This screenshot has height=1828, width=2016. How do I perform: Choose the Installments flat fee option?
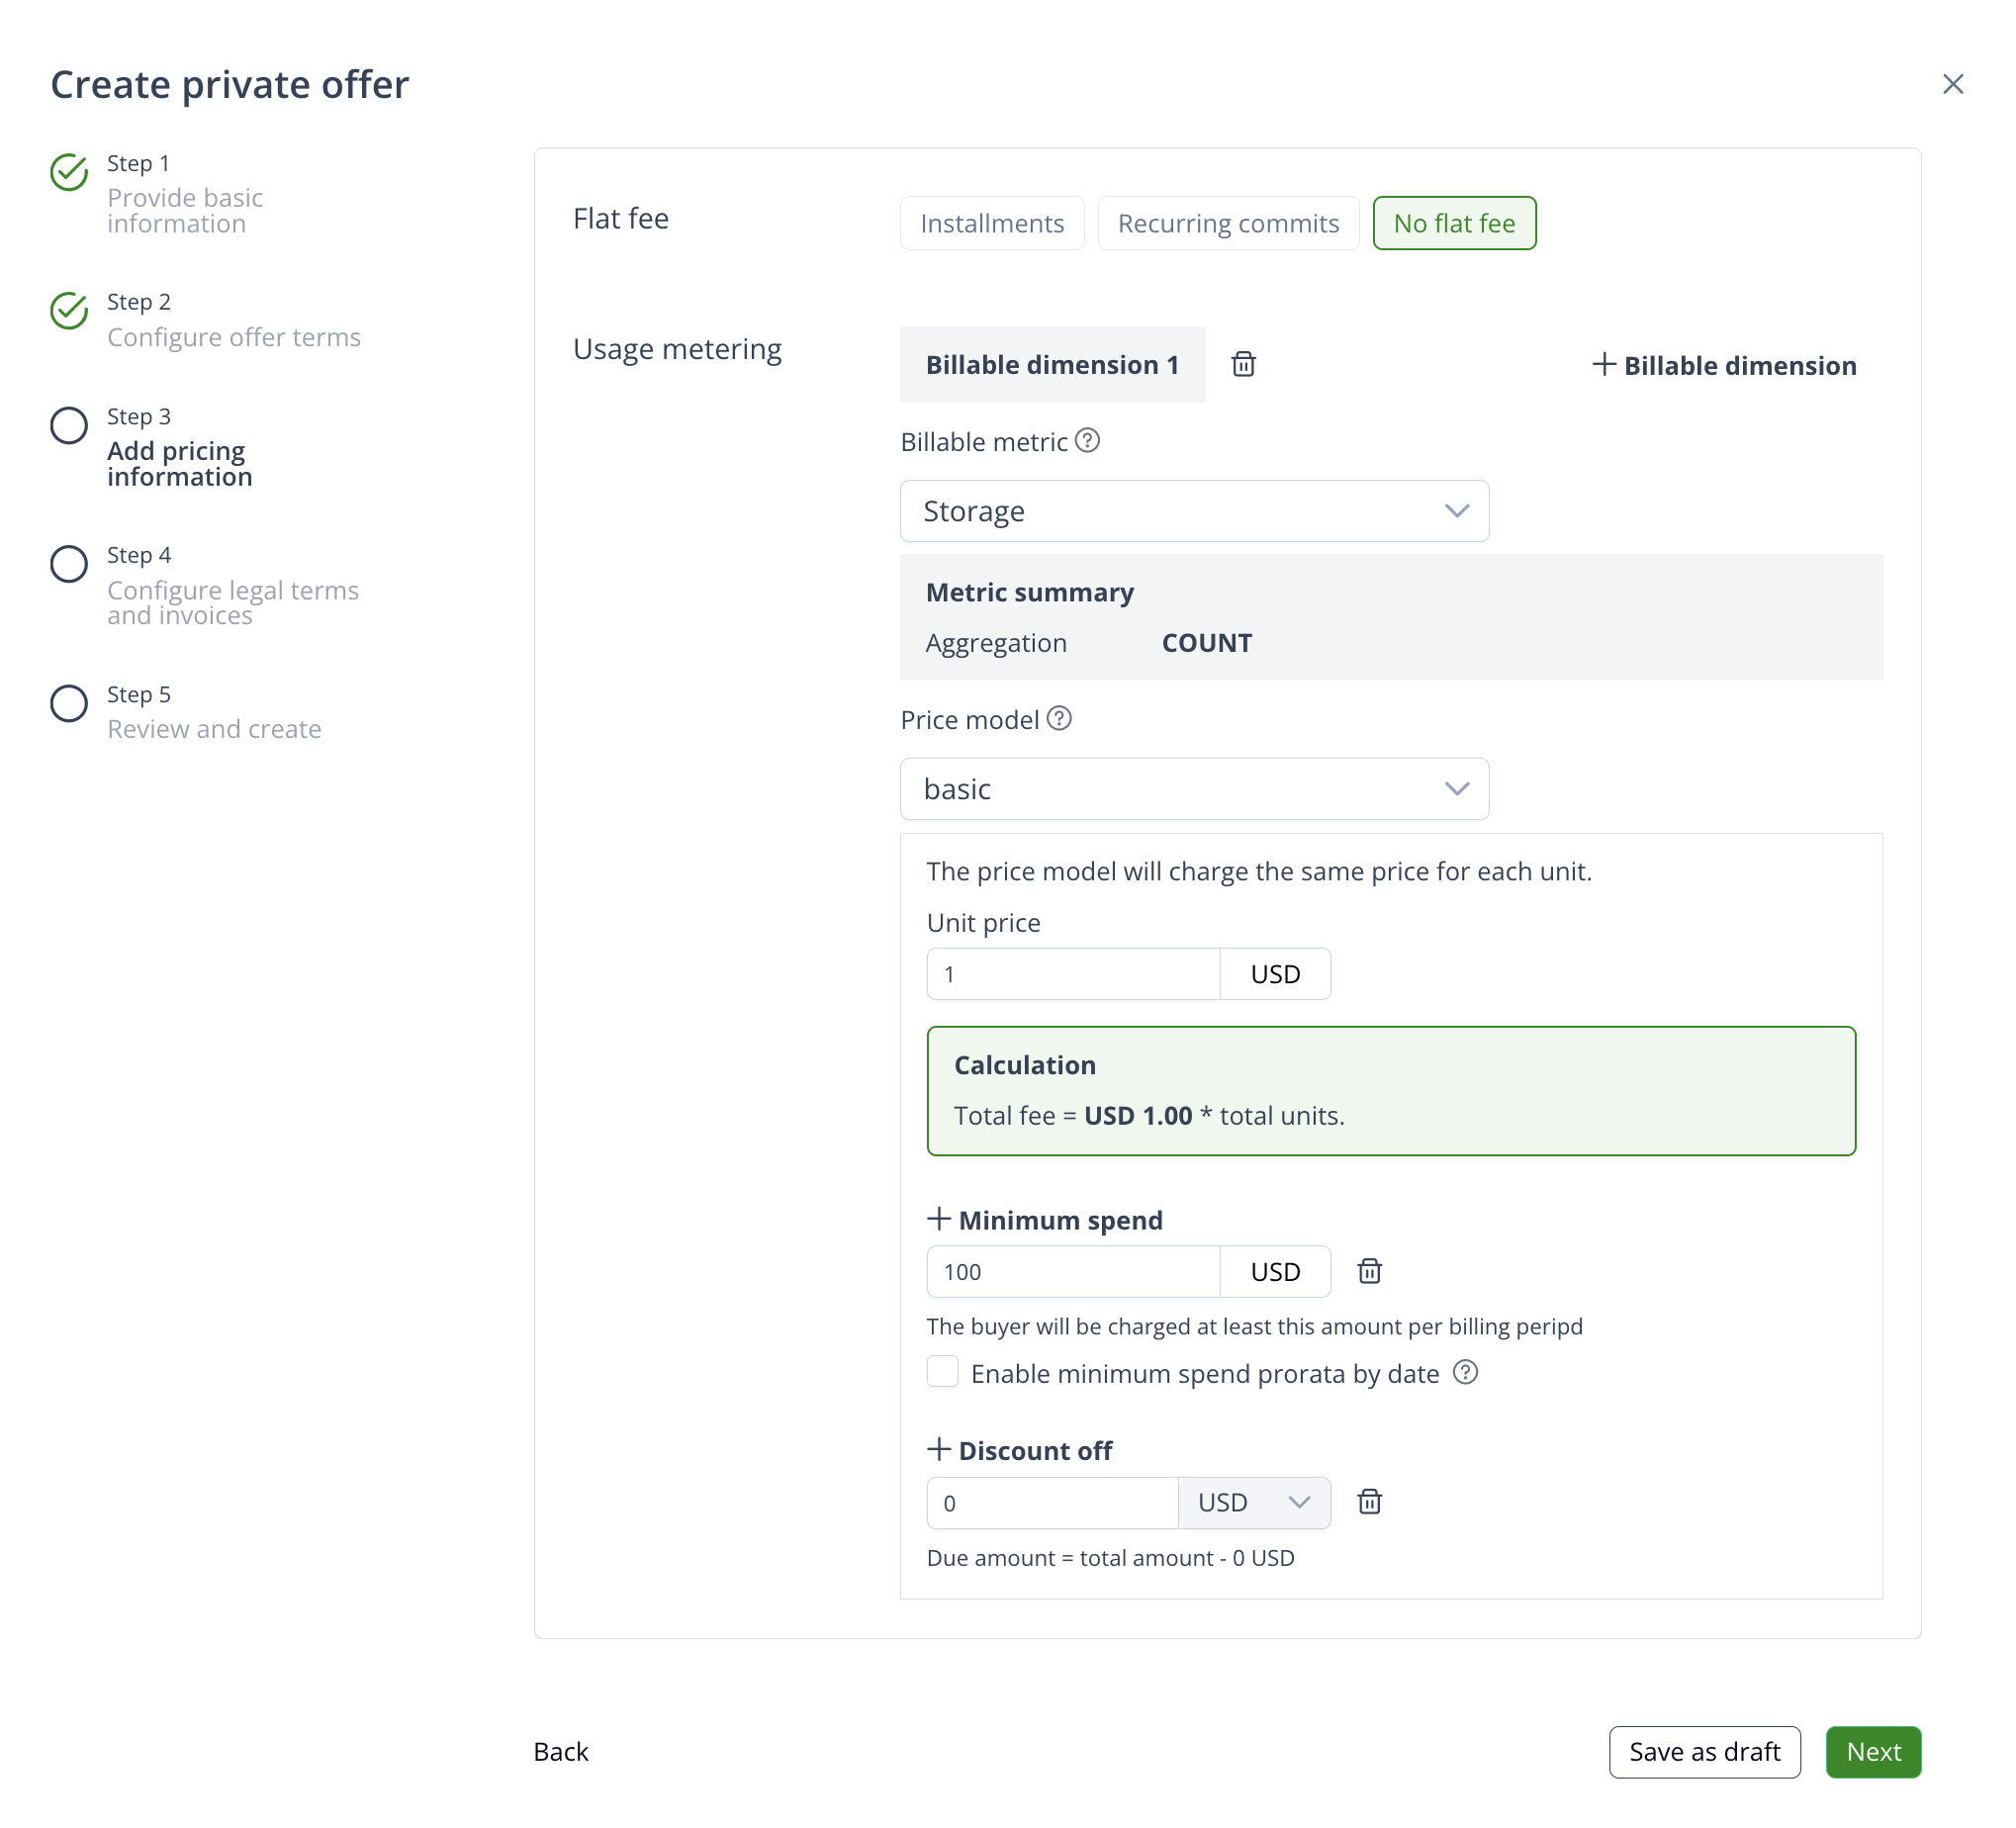pos(991,223)
